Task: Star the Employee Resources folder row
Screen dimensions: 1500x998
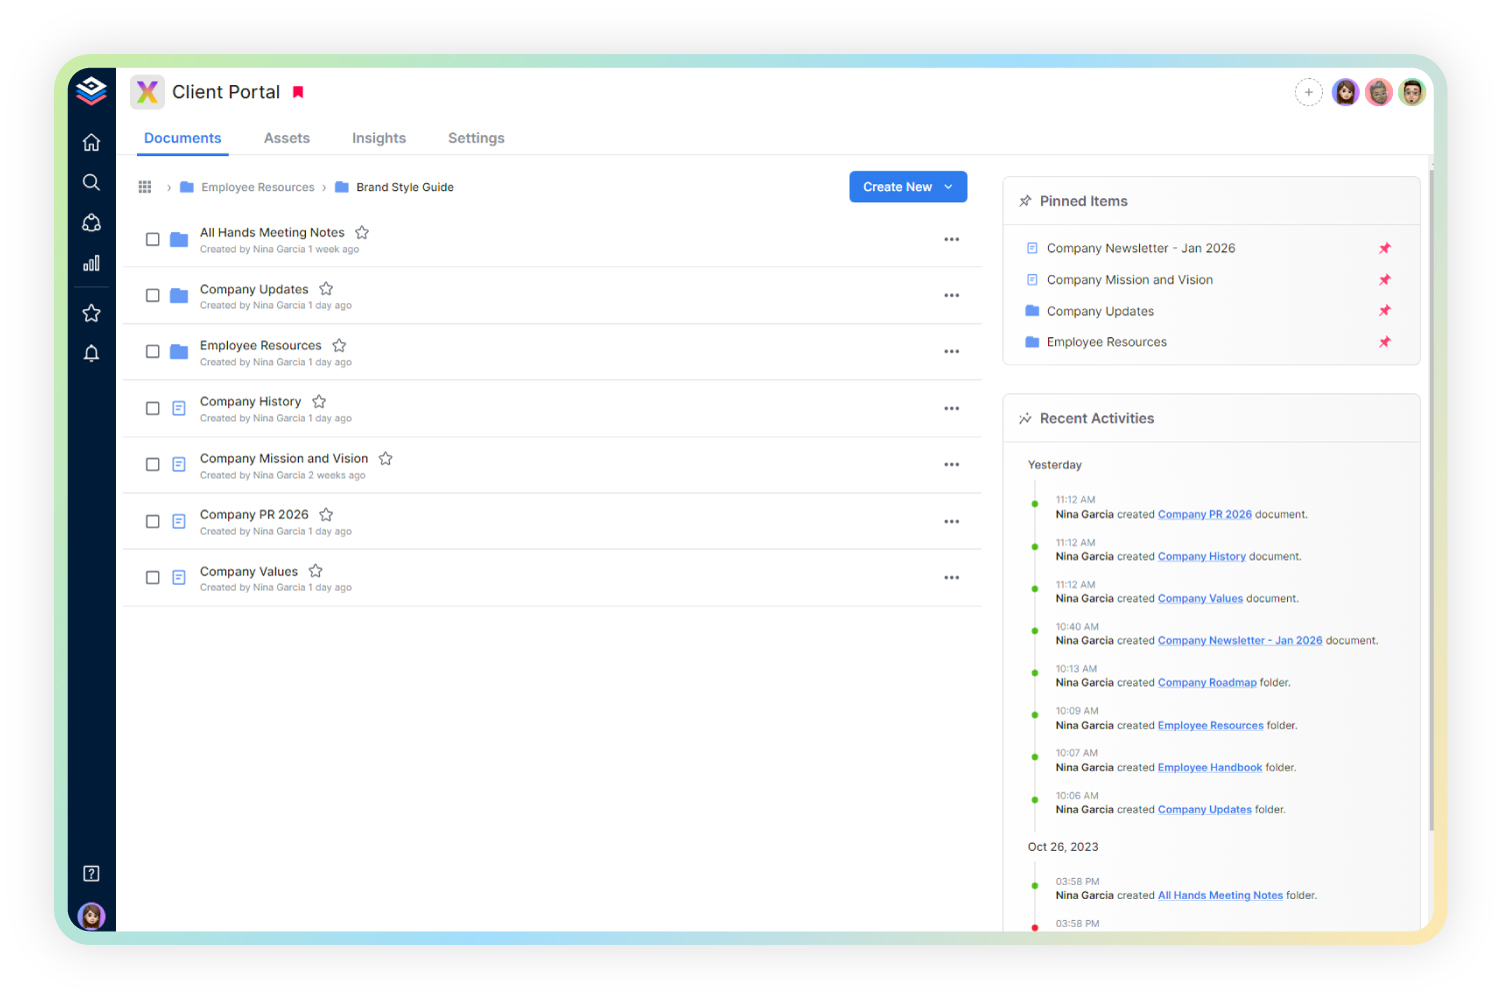Action: pyautogui.click(x=339, y=345)
